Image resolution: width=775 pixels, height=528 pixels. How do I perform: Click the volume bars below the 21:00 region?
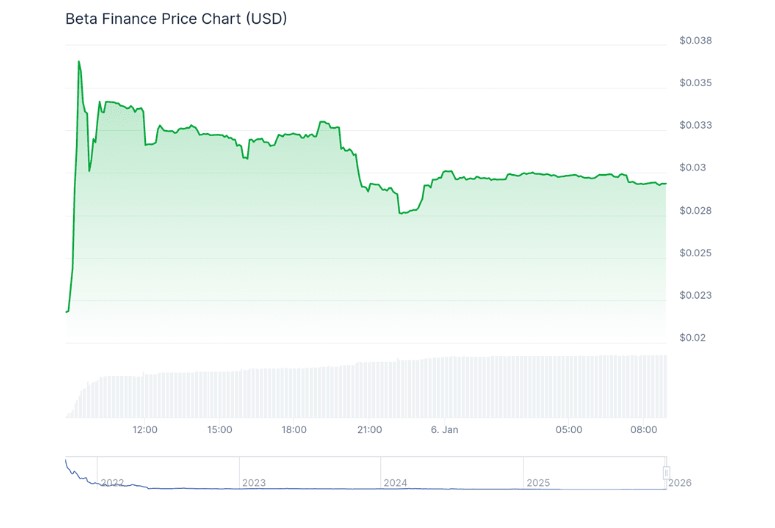tap(369, 390)
